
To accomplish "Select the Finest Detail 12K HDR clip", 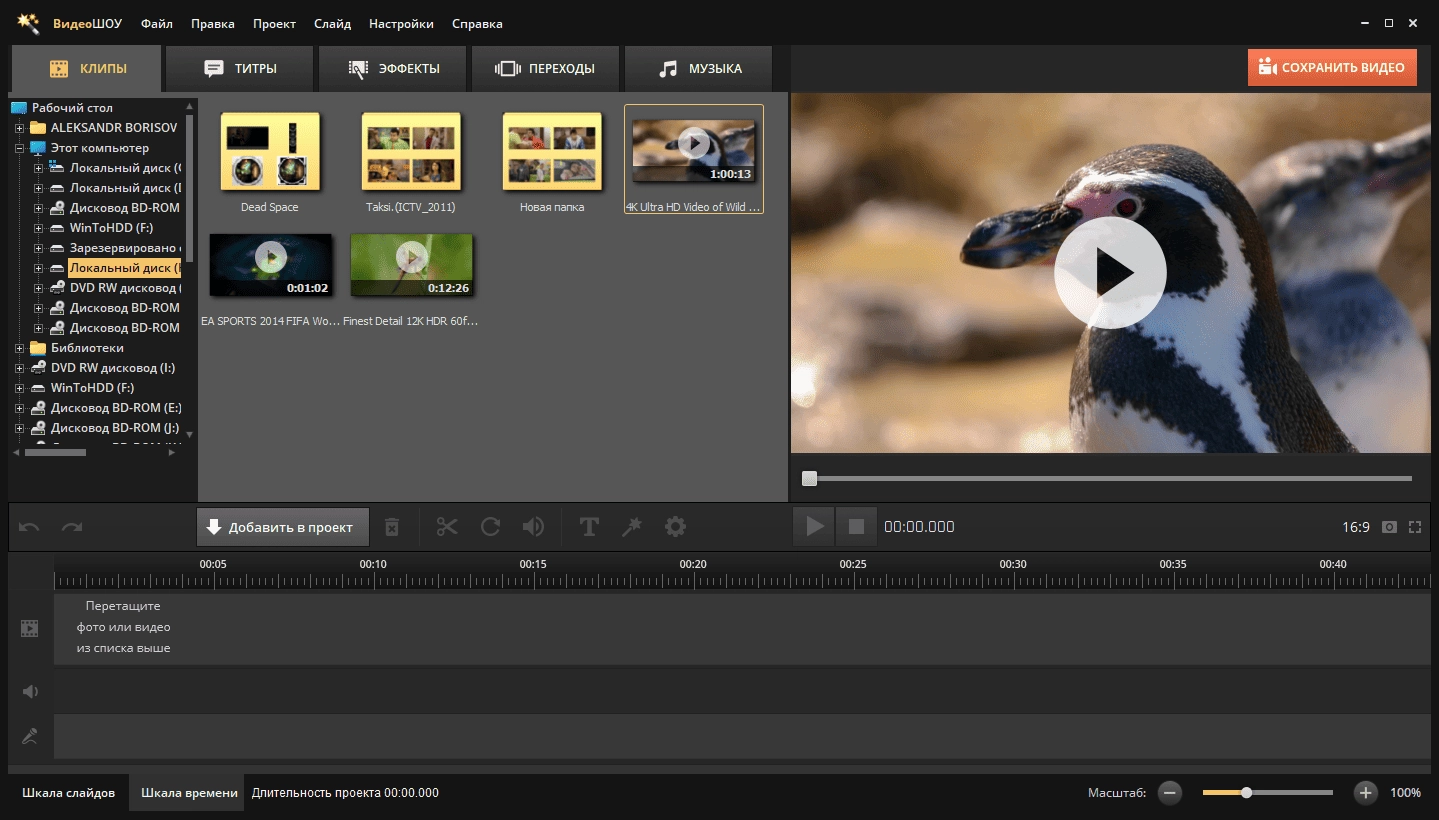I will pos(411,265).
